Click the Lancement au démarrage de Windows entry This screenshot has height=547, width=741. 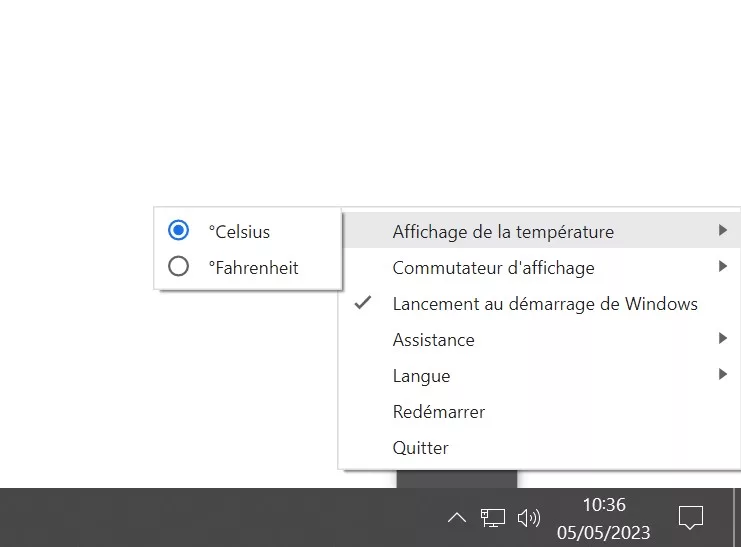545,303
